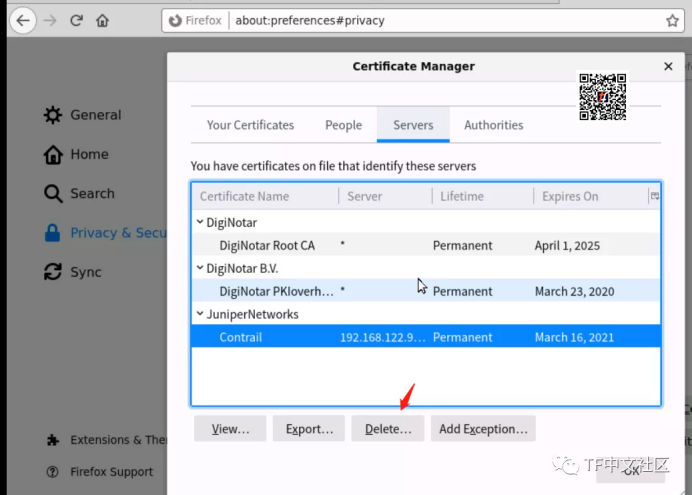Click the April 1, 2025 expiry cell
This screenshot has width=692, height=495.
(567, 245)
